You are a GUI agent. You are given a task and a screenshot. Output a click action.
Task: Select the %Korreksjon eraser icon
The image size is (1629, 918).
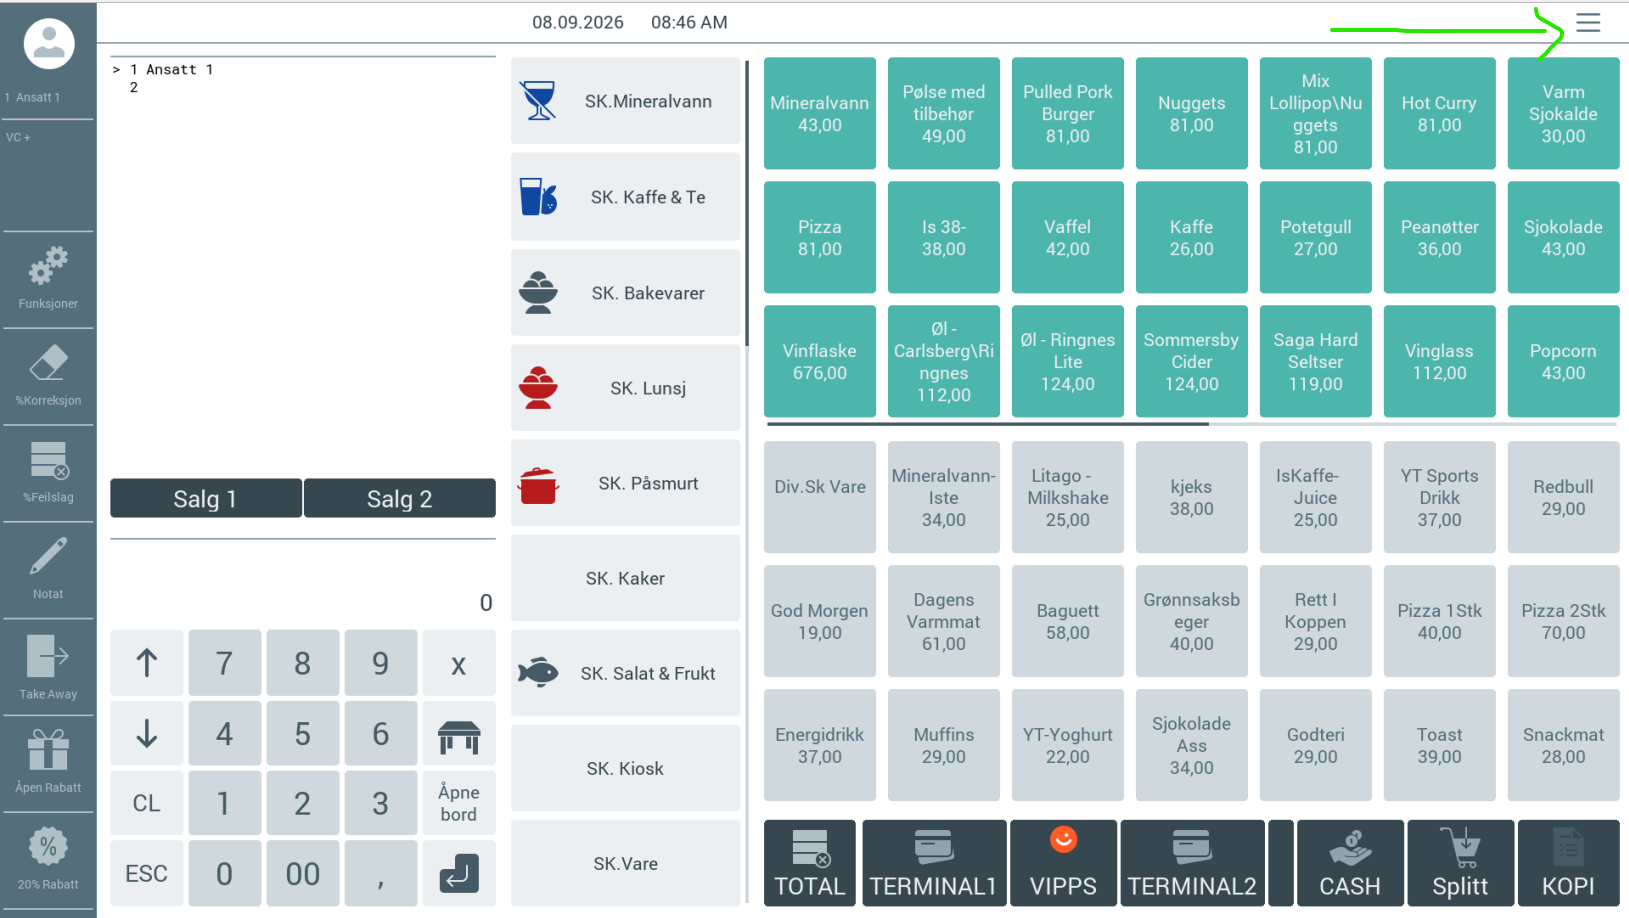click(x=48, y=363)
